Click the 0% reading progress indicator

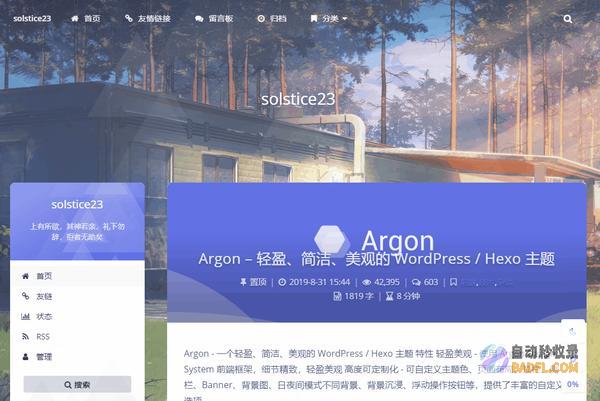tap(573, 384)
